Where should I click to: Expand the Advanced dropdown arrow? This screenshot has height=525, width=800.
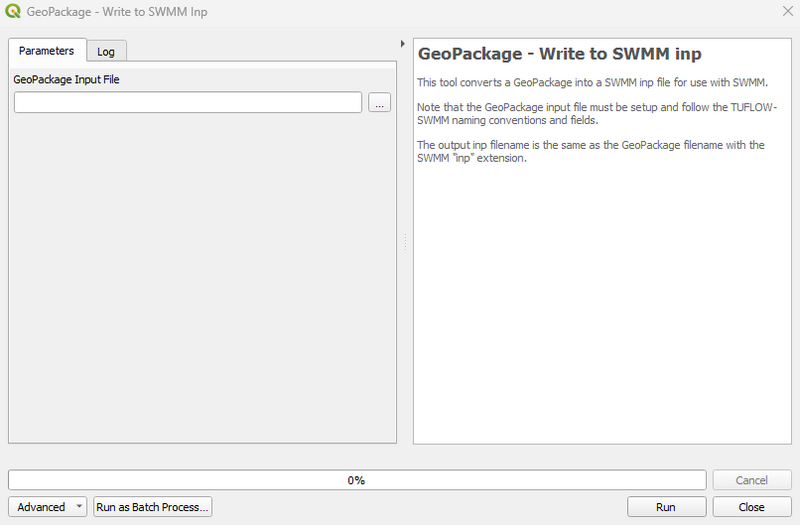pyautogui.click(x=79, y=507)
